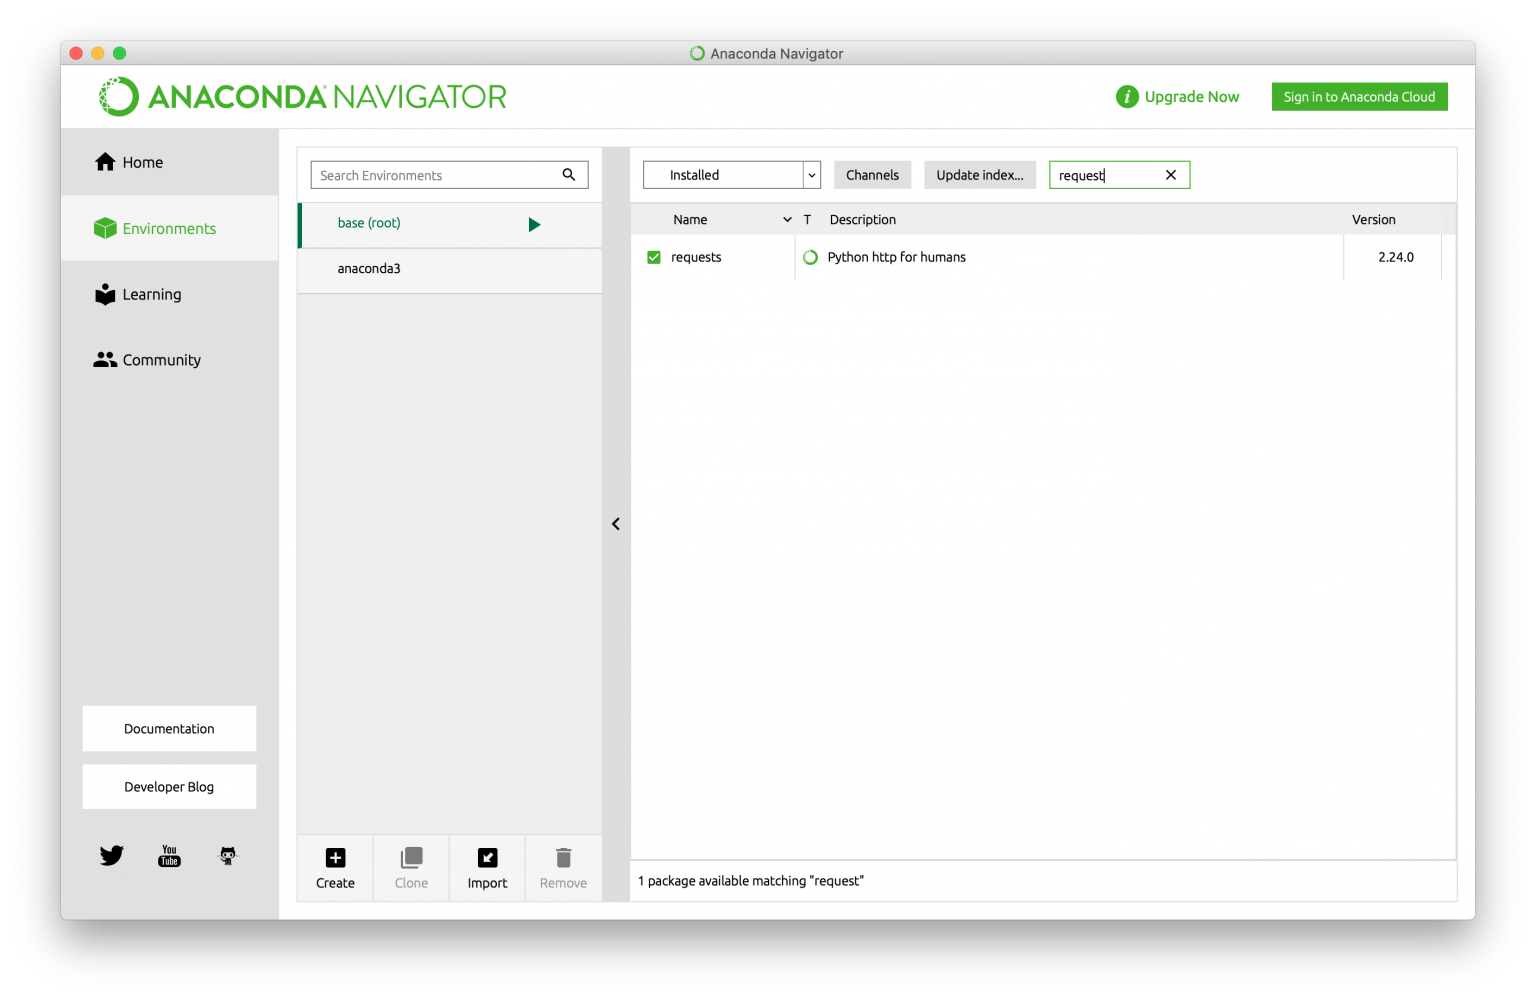
Task: Click the GitHub octocat icon
Action: 228,855
